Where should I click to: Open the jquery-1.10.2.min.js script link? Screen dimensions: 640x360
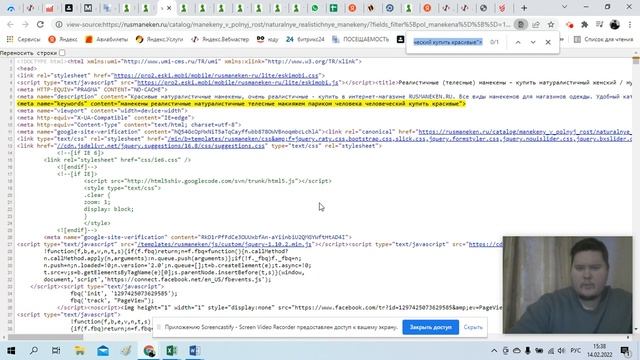click(x=224, y=244)
